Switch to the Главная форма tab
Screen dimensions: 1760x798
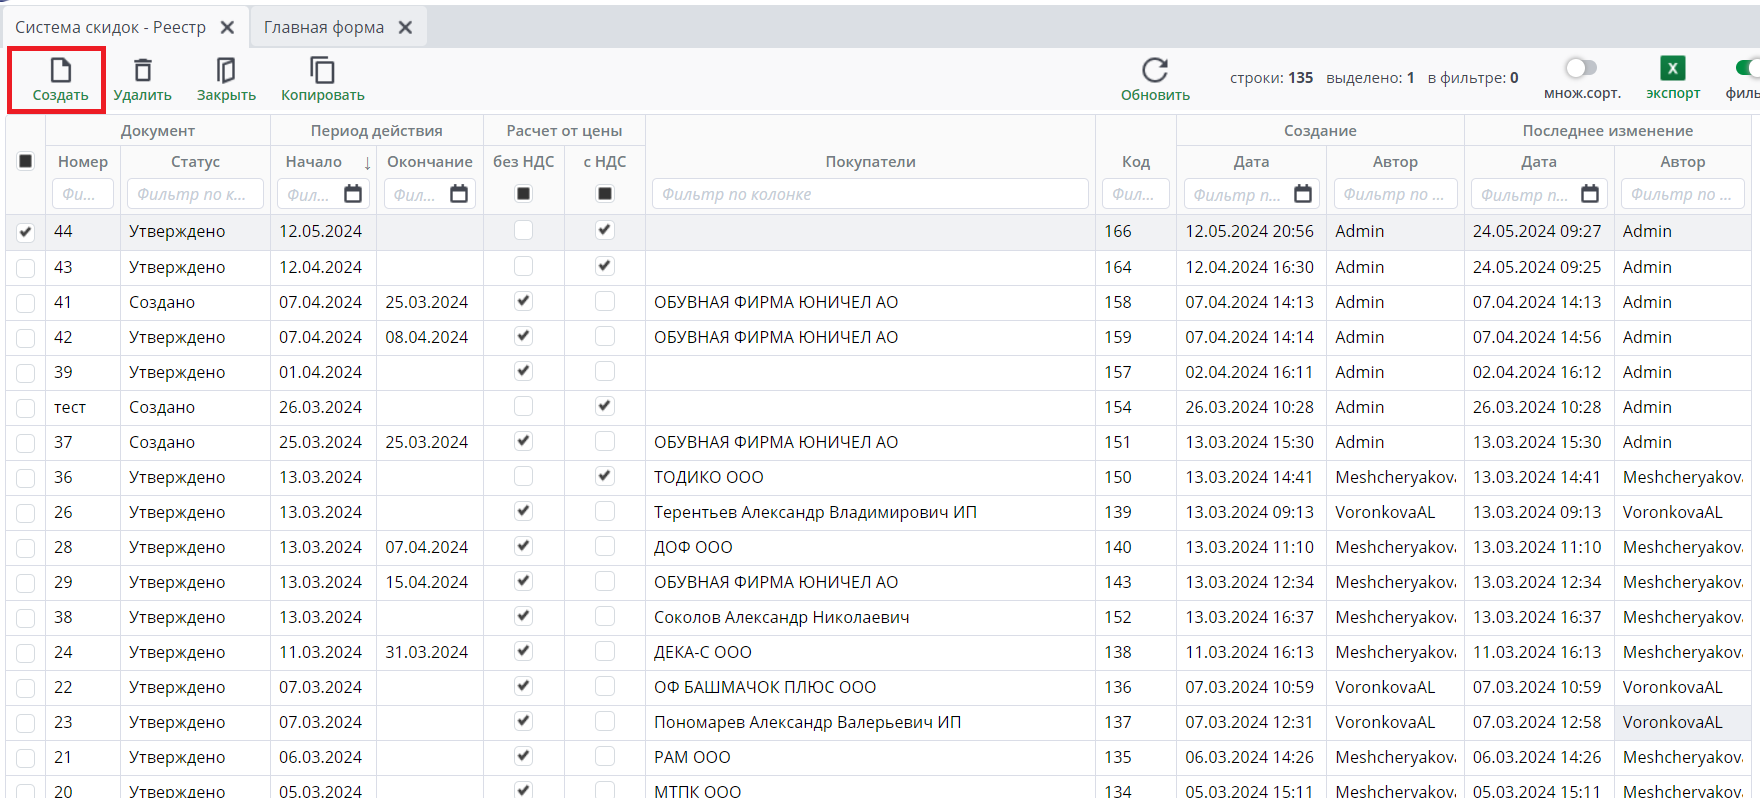[x=323, y=28]
